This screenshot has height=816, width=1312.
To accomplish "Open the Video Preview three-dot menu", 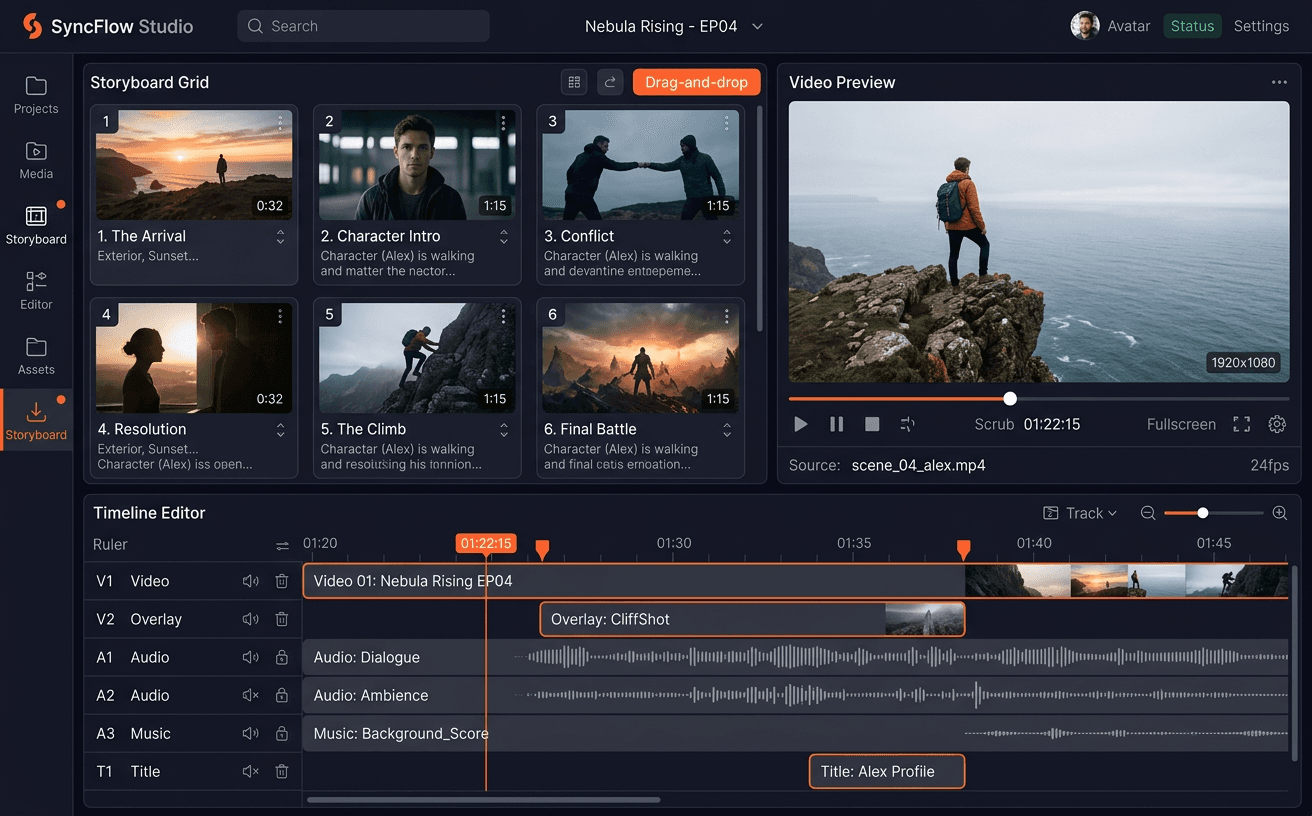I will 1279,82.
